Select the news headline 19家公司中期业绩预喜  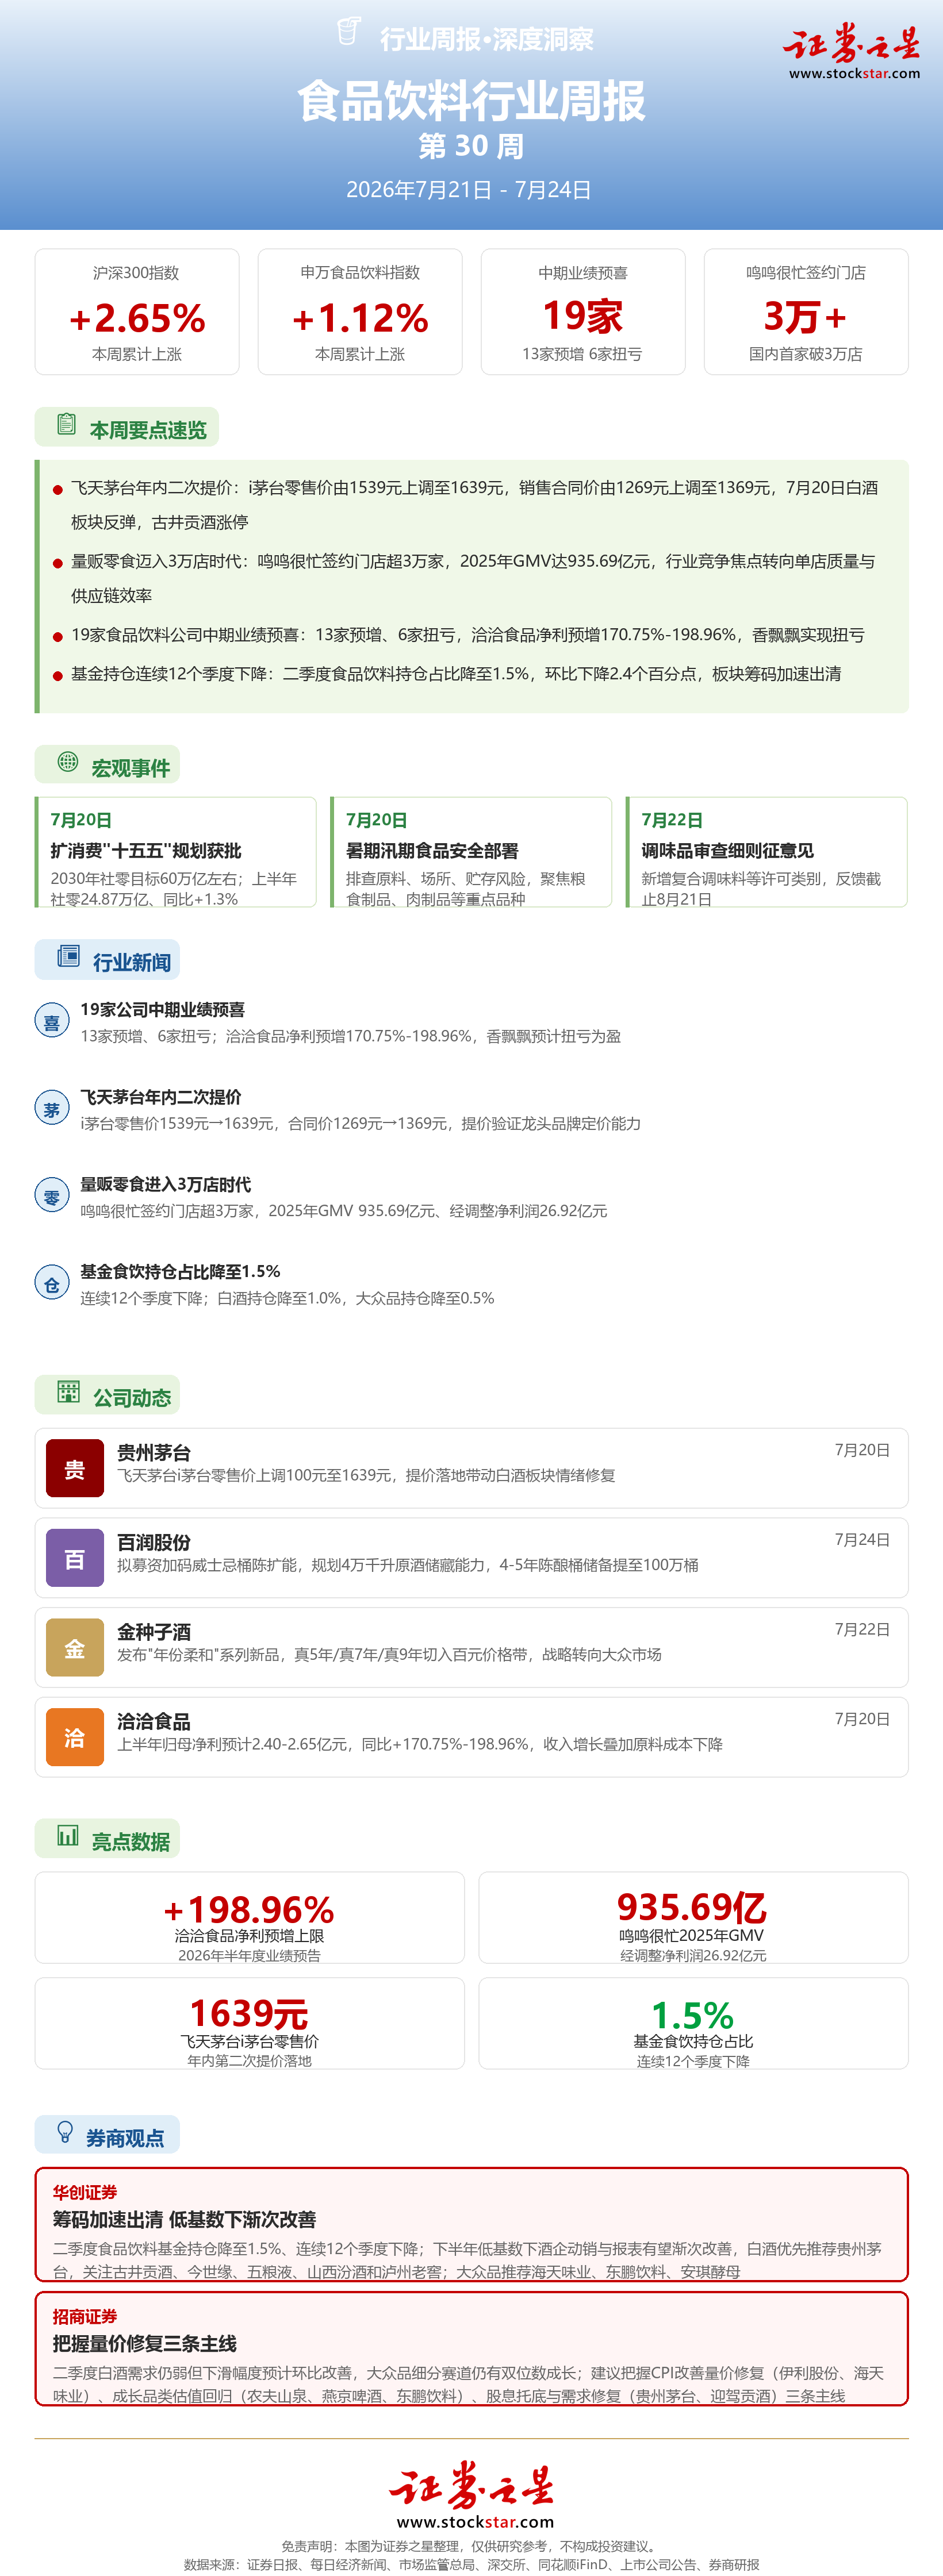(x=163, y=1010)
